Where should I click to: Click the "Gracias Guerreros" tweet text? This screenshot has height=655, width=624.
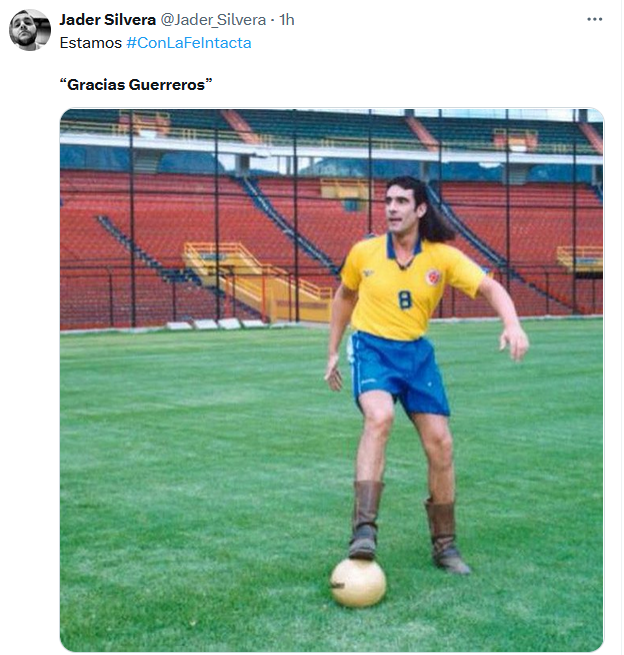[x=136, y=84]
